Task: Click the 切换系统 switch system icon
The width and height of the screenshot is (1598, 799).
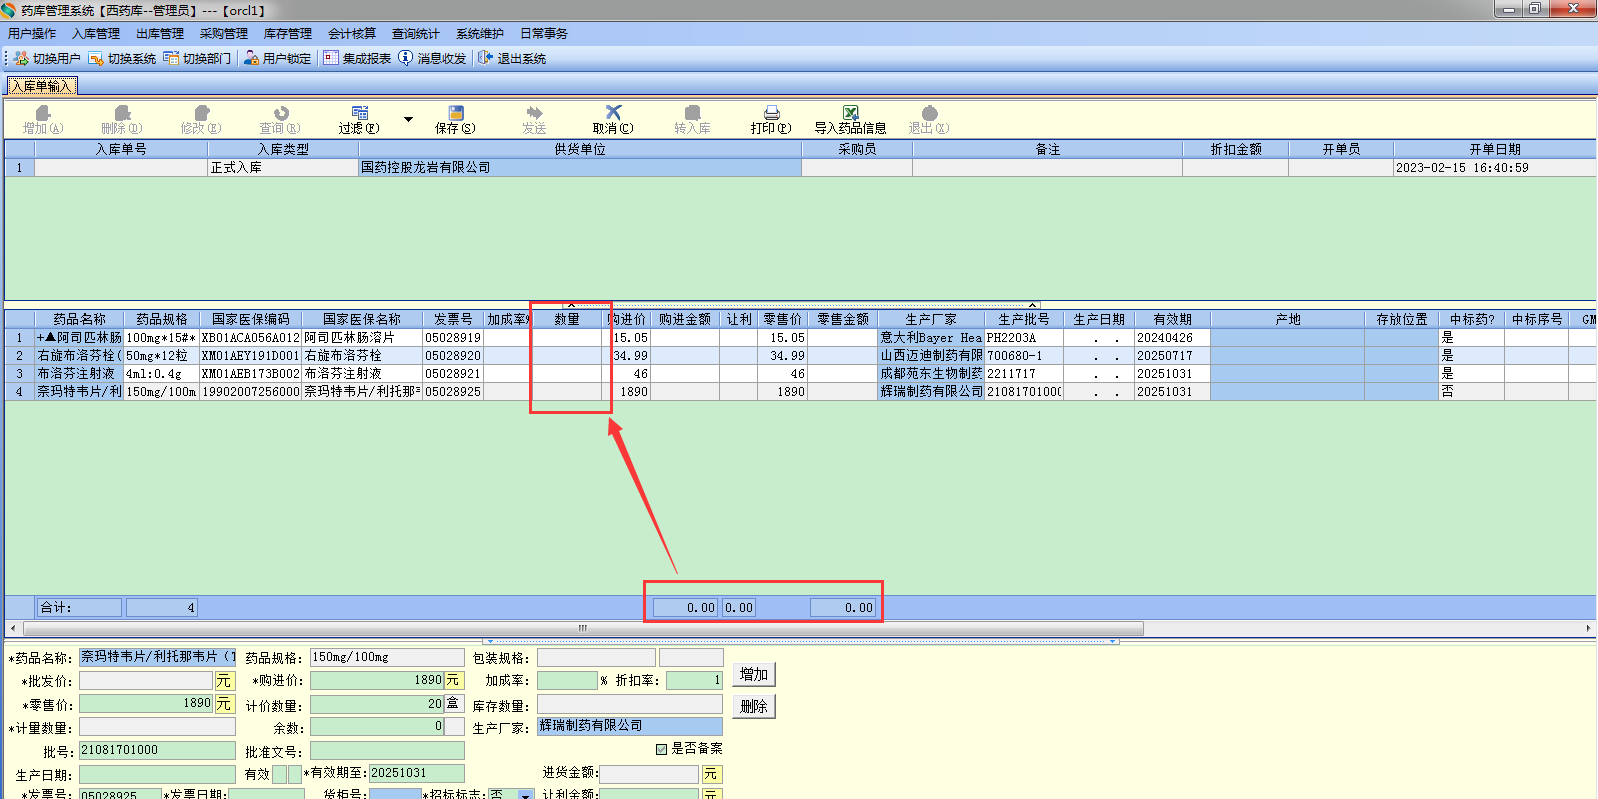Action: tap(96, 58)
